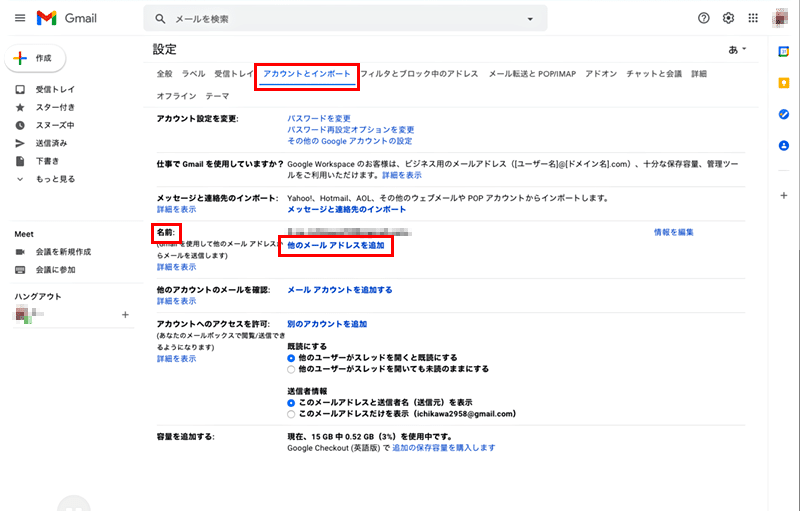Image resolution: width=800 pixels, height=511 pixels.
Task: Click the パスワードを変更 link
Action: 319,118
